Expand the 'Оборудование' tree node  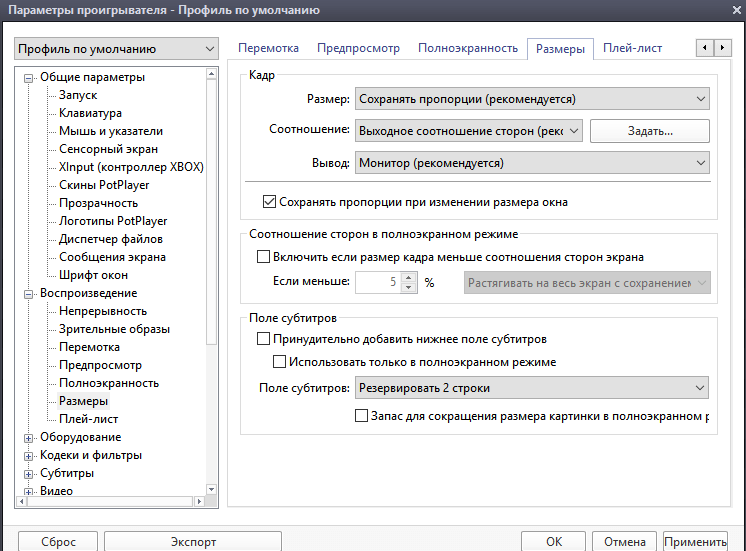click(29, 437)
